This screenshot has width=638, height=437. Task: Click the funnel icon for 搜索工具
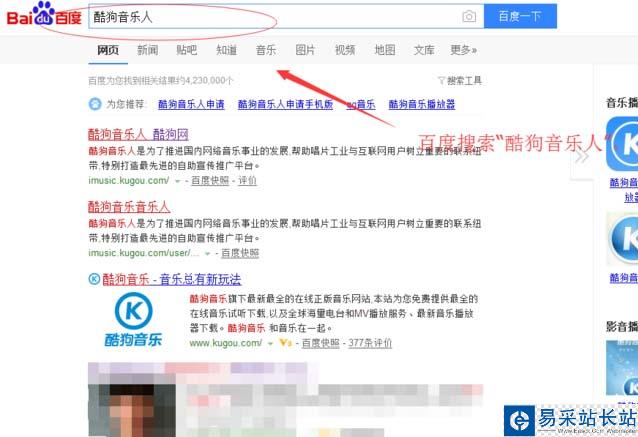point(441,81)
